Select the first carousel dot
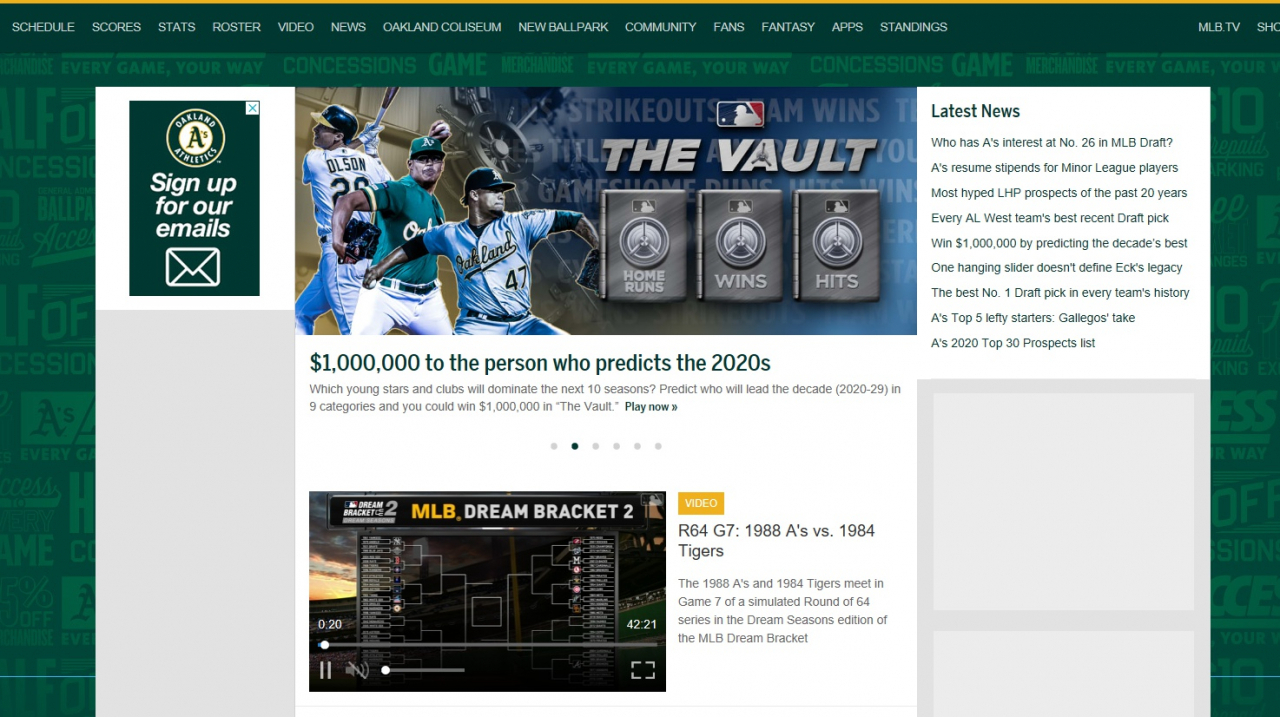 (554, 446)
